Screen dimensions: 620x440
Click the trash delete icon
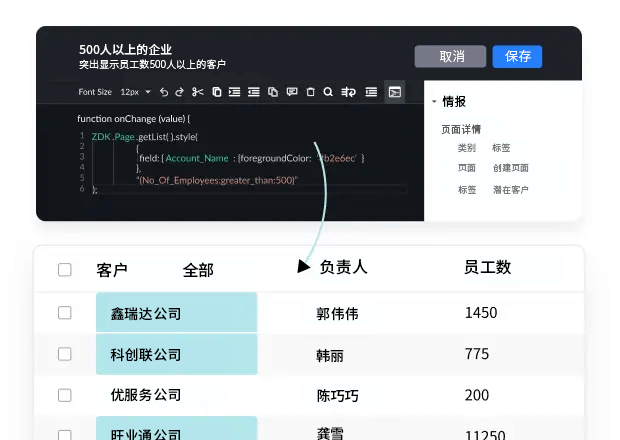click(310, 92)
